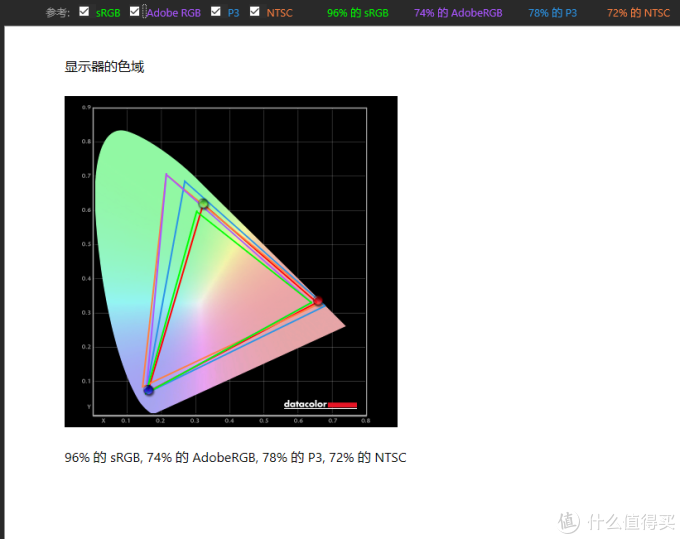
Task: Select the '显示器的色域' heading text
Action: tap(104, 67)
